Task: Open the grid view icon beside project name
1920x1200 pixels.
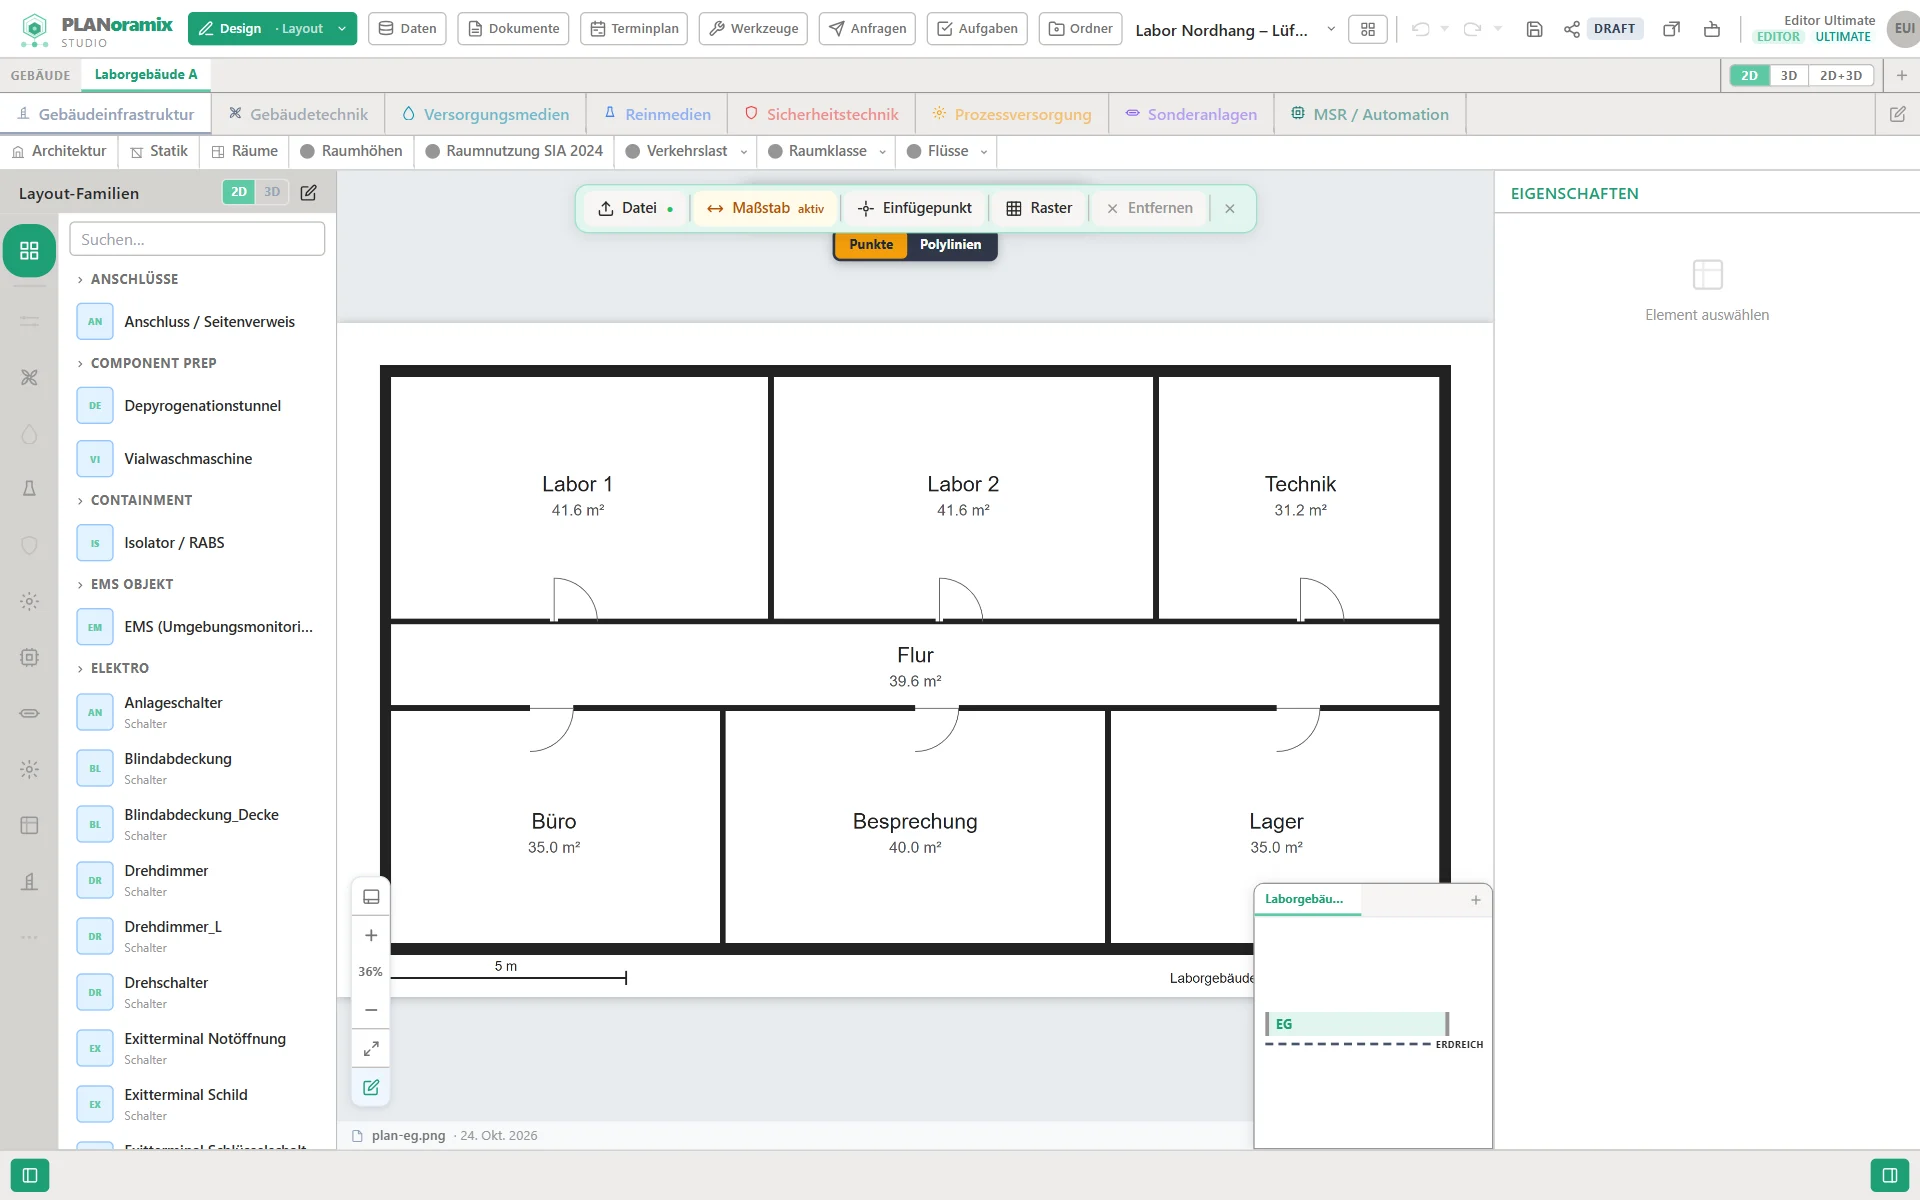Action: click(x=1368, y=29)
